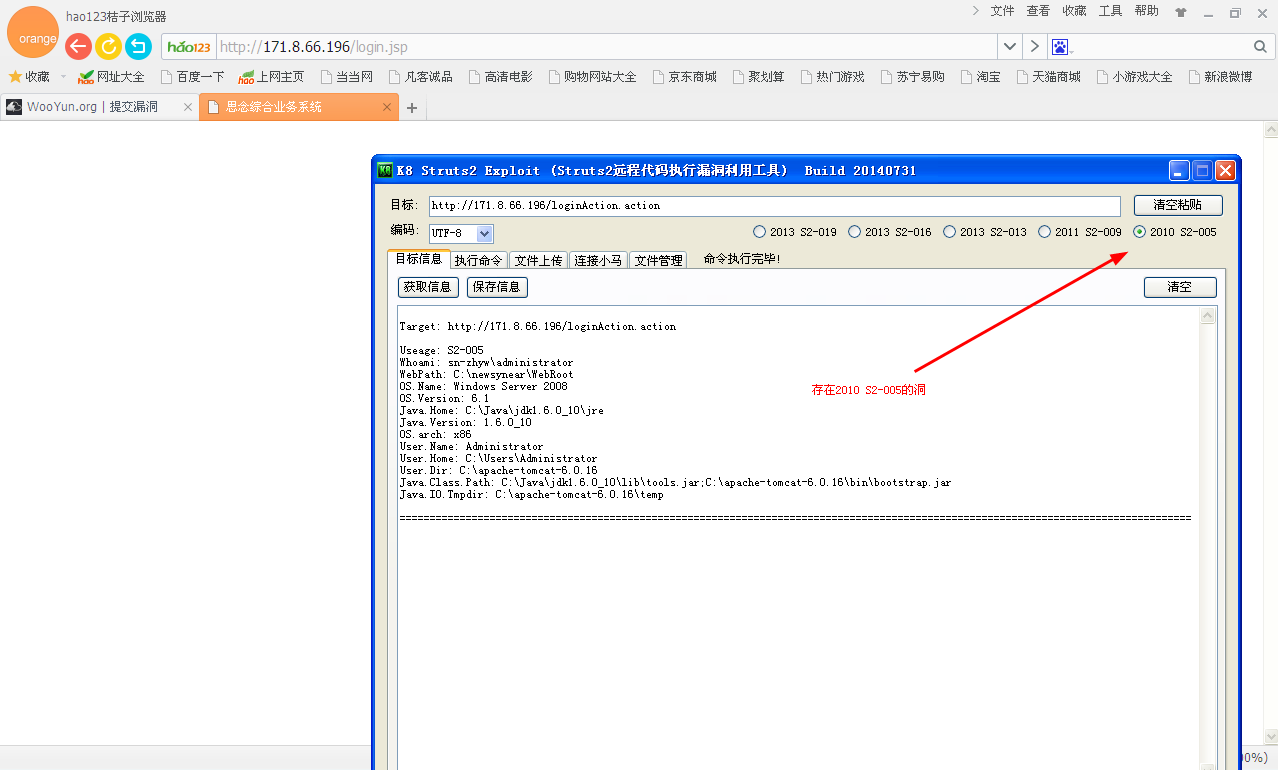Click the browser page scrollbar up arrow
The height and width of the screenshot is (770, 1278).
(1270, 130)
